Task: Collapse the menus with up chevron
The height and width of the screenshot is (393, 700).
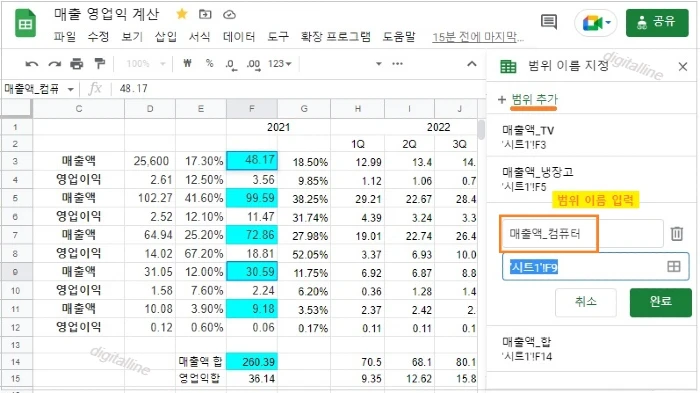Action: click(472, 64)
